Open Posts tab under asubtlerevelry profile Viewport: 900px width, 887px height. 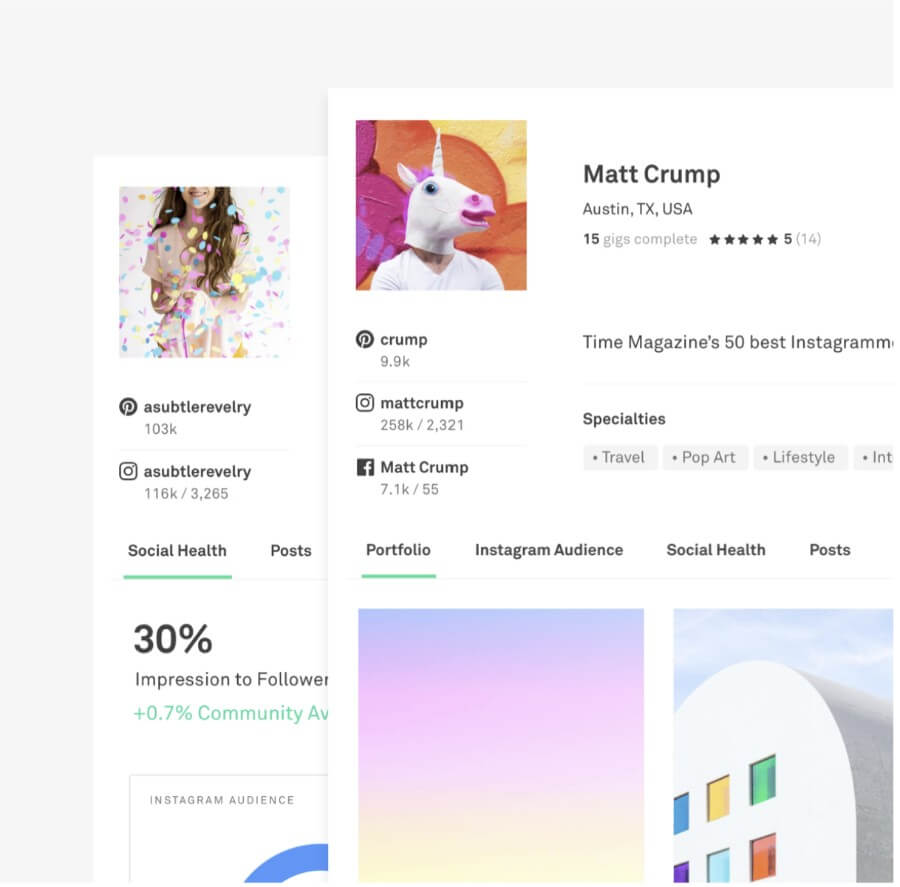click(x=290, y=551)
